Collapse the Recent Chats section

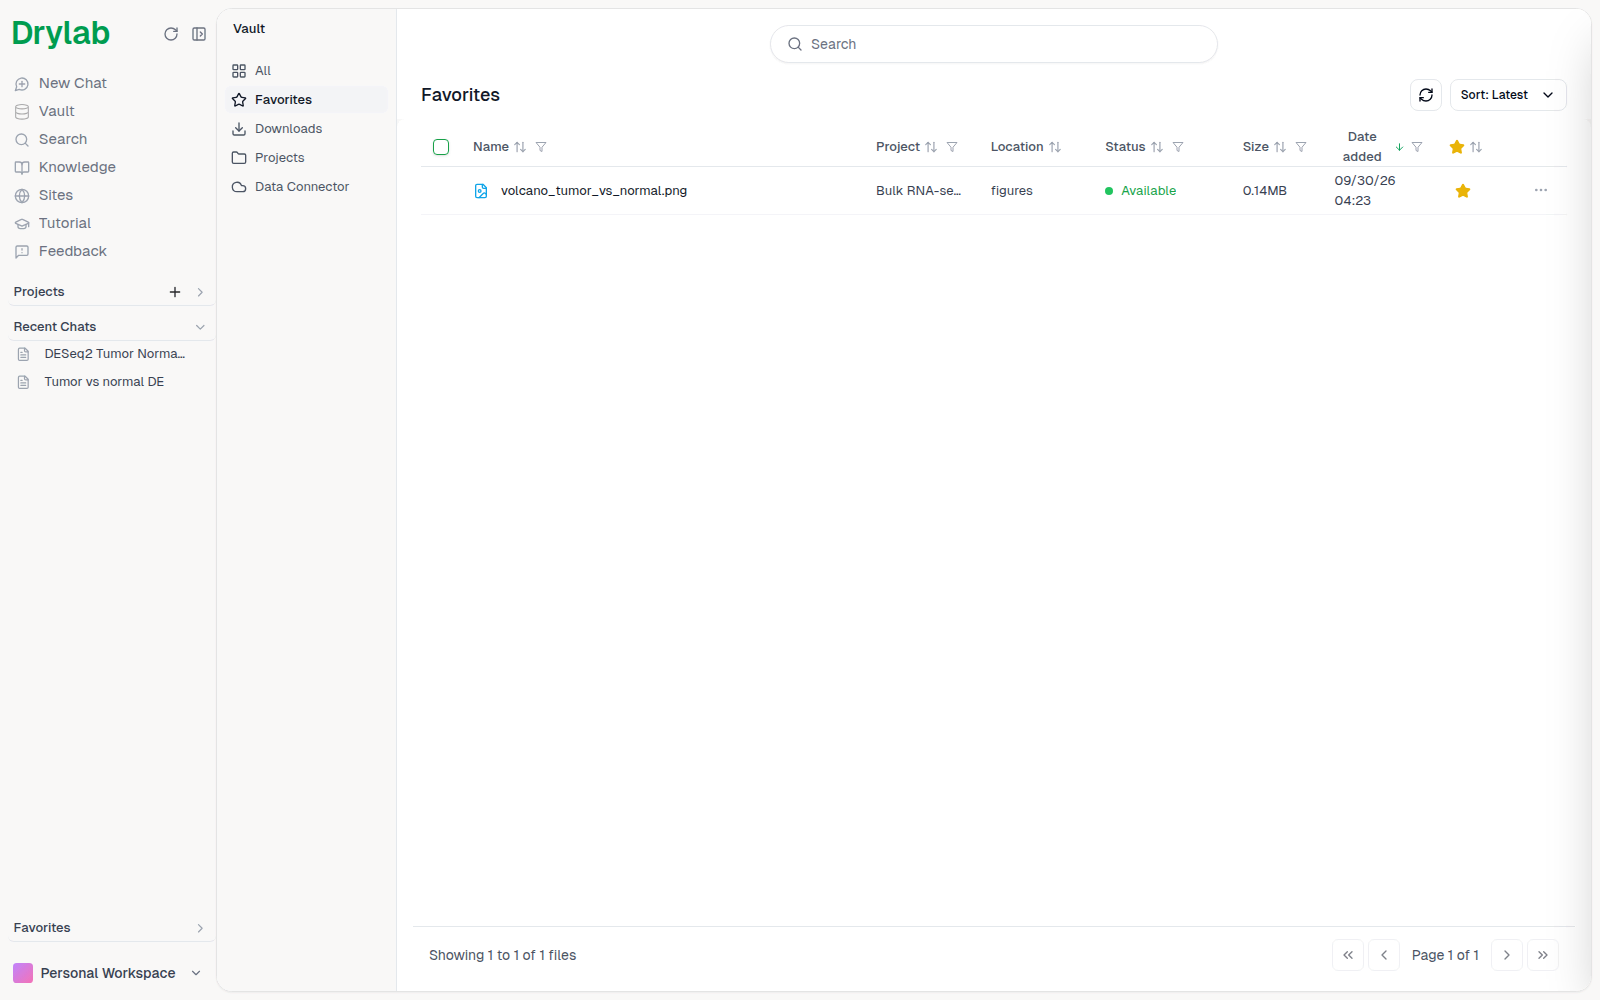[x=200, y=327]
